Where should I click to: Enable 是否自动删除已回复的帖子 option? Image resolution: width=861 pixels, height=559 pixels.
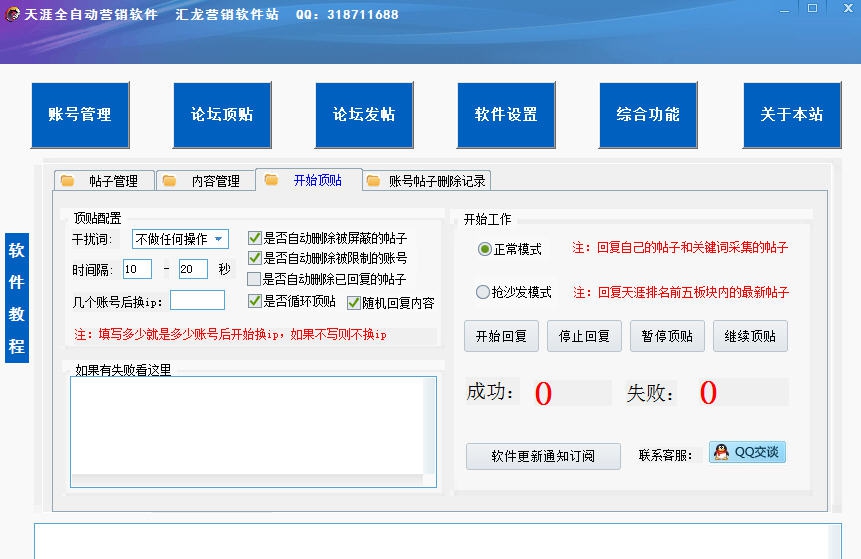coord(255,279)
